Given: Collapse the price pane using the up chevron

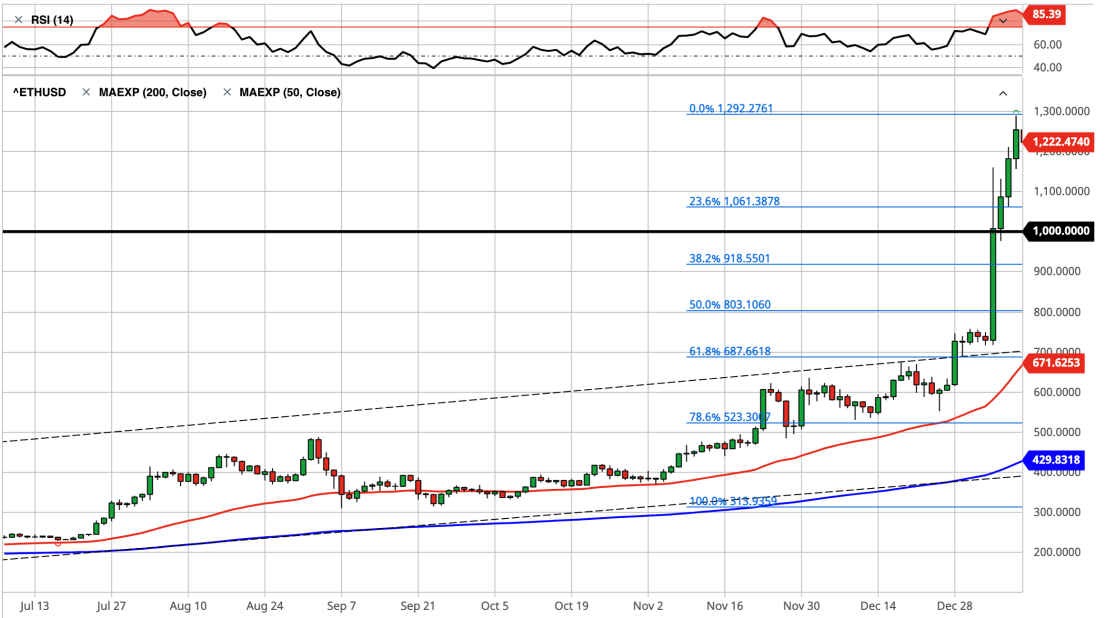Looking at the screenshot, I should pos(1002,93).
